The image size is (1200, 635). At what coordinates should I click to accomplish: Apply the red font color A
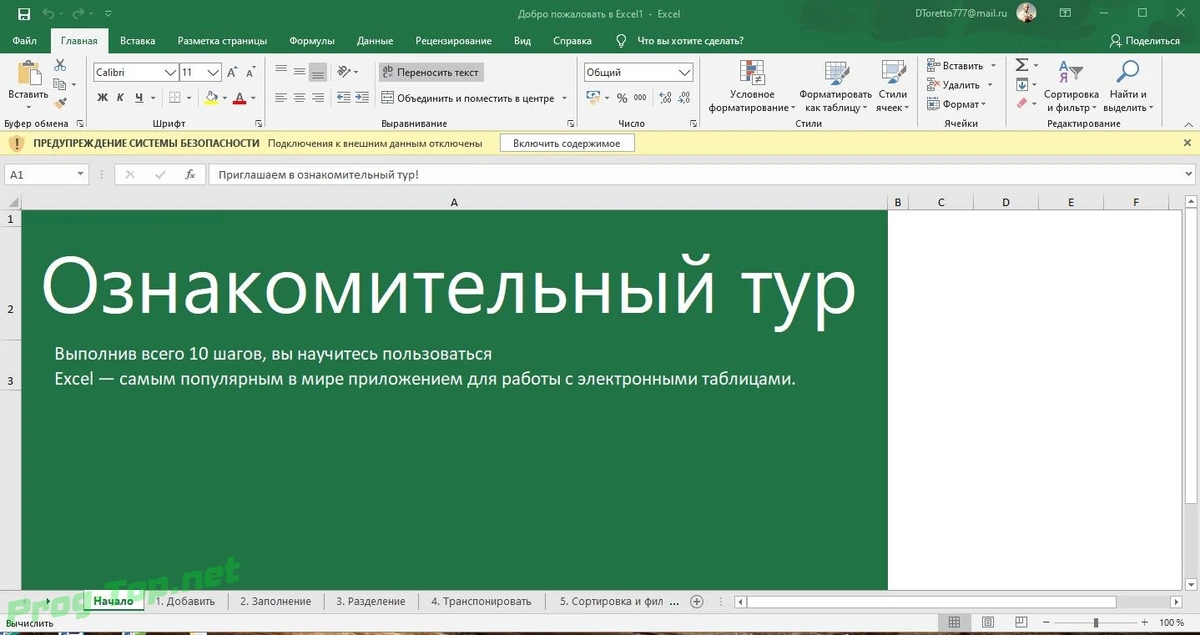240,98
